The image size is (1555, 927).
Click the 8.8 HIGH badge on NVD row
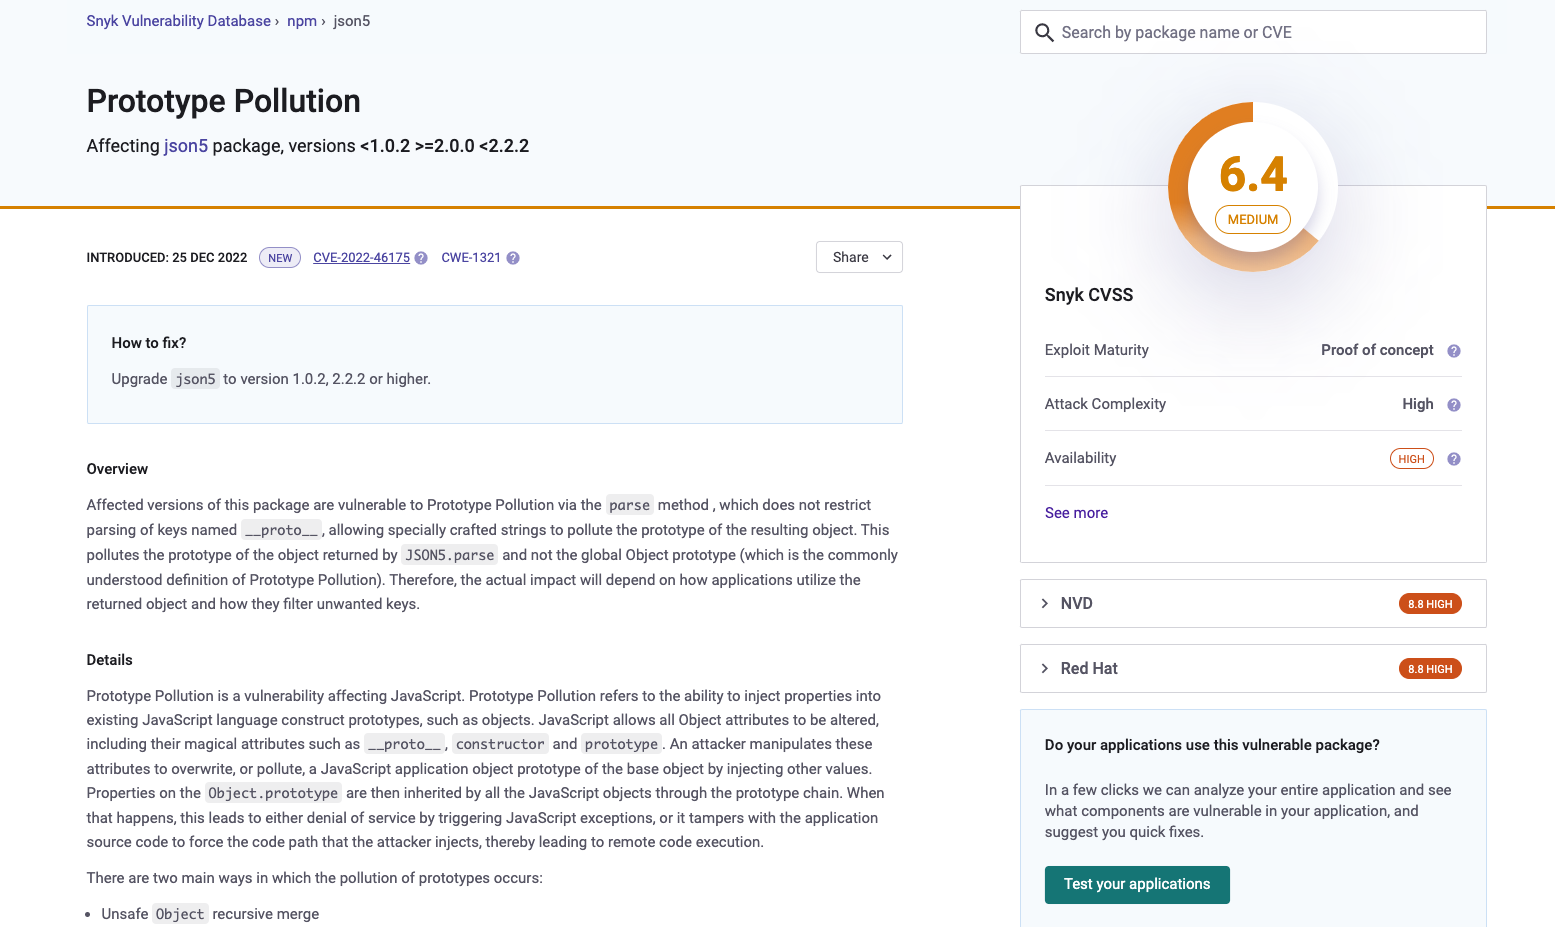coord(1430,603)
